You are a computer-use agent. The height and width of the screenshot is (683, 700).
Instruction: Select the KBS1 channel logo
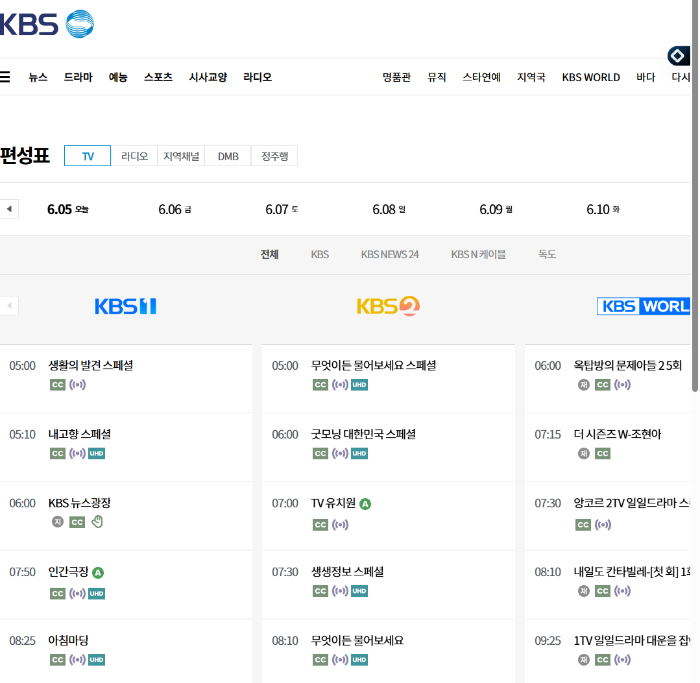(x=125, y=306)
